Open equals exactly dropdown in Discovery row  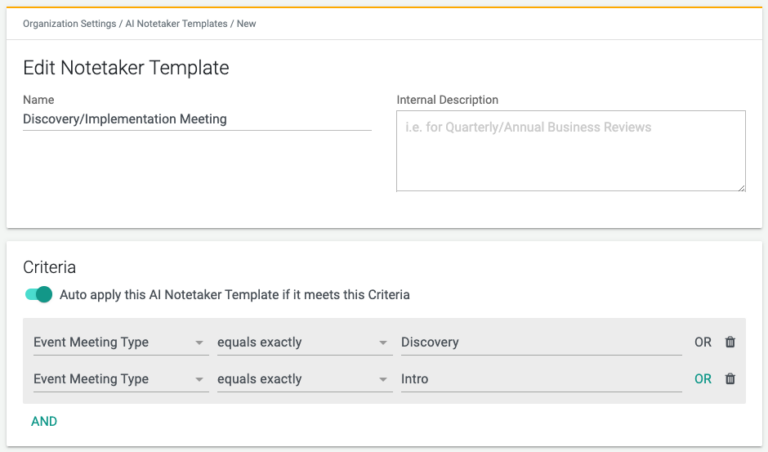click(305, 342)
